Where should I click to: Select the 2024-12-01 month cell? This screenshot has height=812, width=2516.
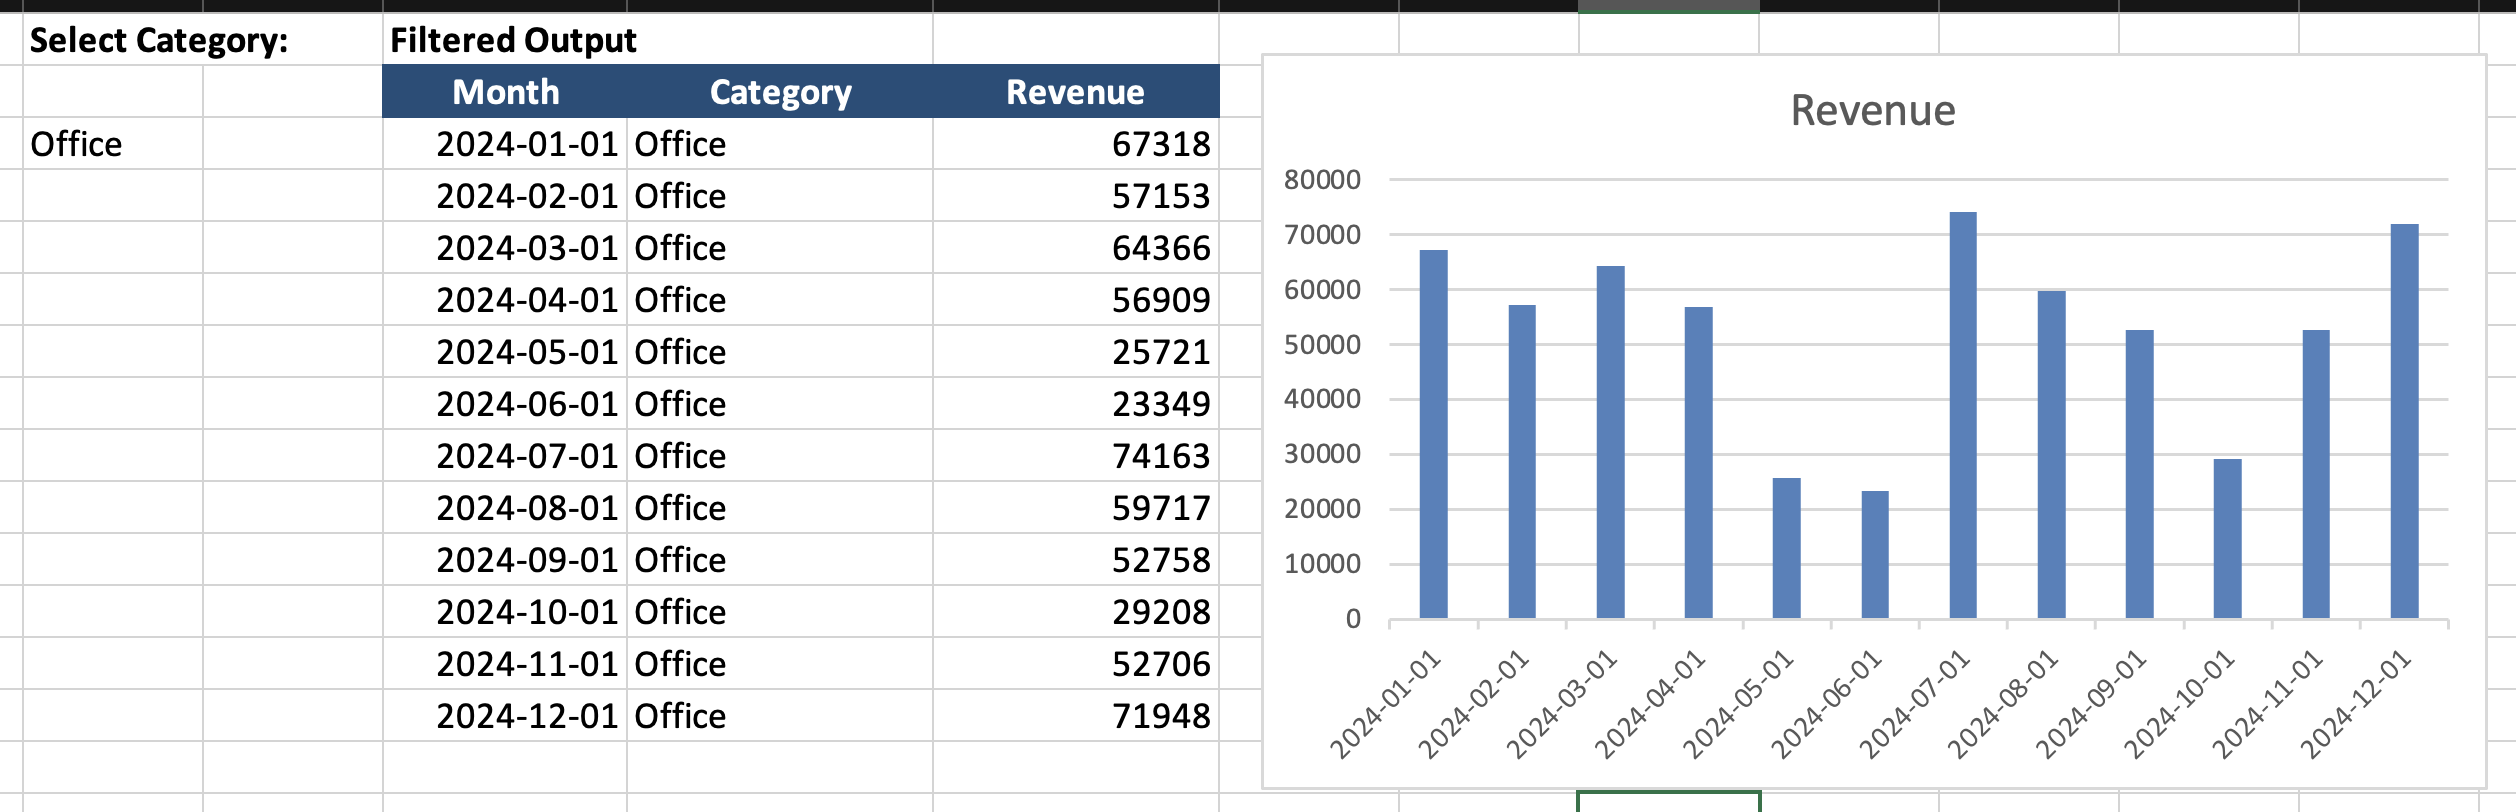tap(526, 716)
